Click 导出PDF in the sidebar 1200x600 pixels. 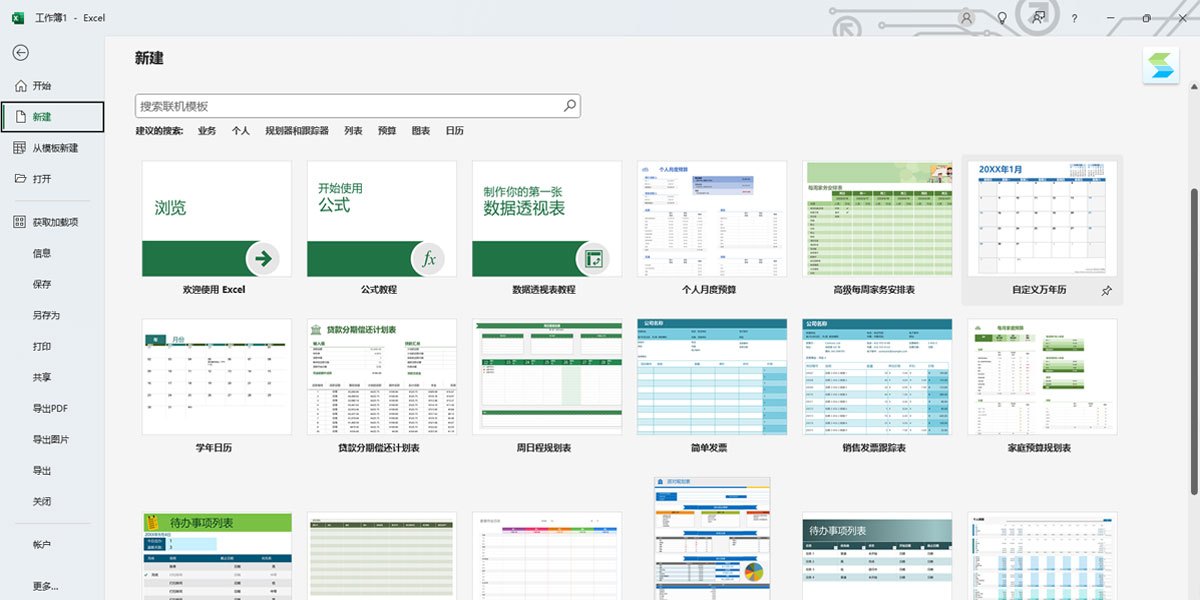[x=48, y=409]
